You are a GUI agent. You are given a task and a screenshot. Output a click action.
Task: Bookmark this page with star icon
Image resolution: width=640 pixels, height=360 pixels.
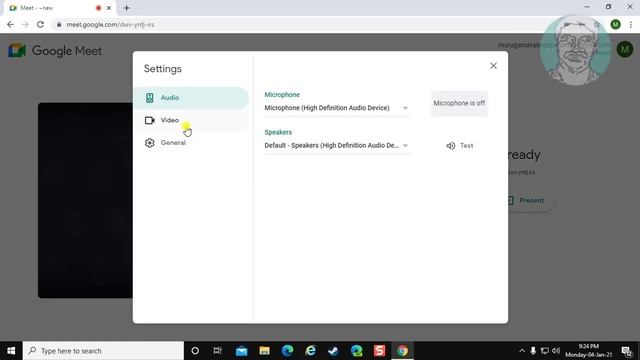click(x=597, y=24)
